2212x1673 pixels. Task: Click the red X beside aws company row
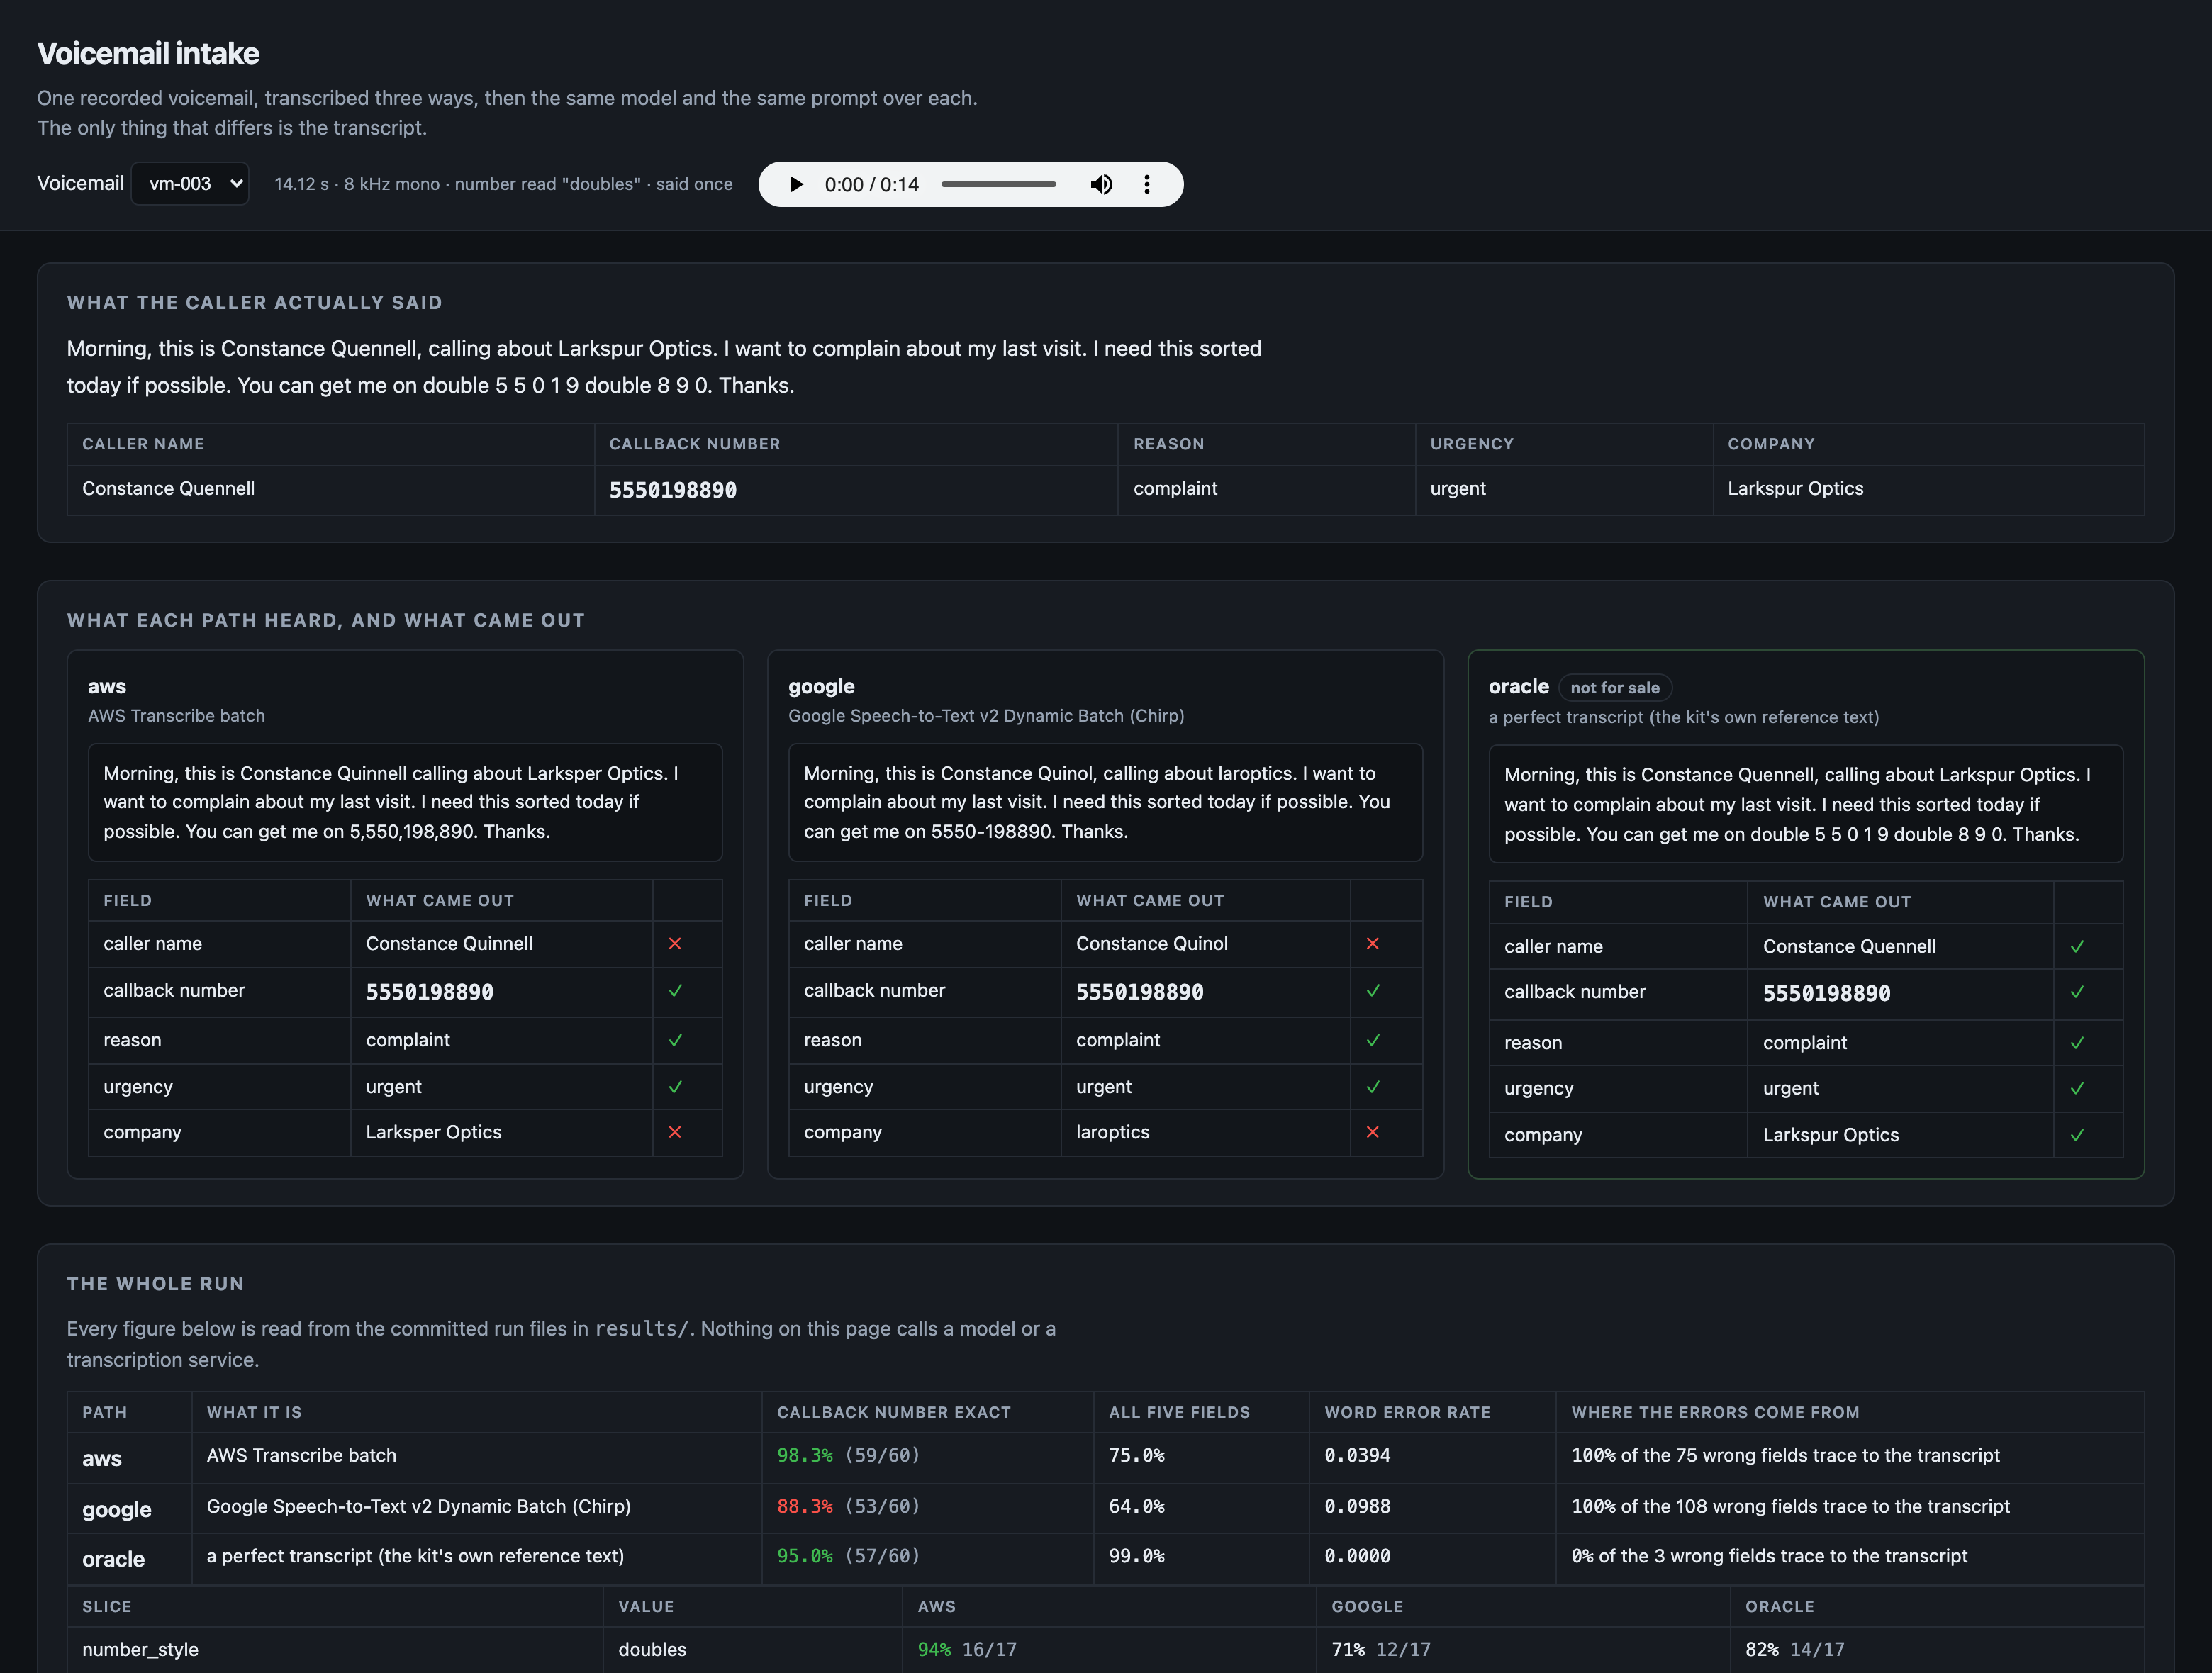click(675, 1132)
